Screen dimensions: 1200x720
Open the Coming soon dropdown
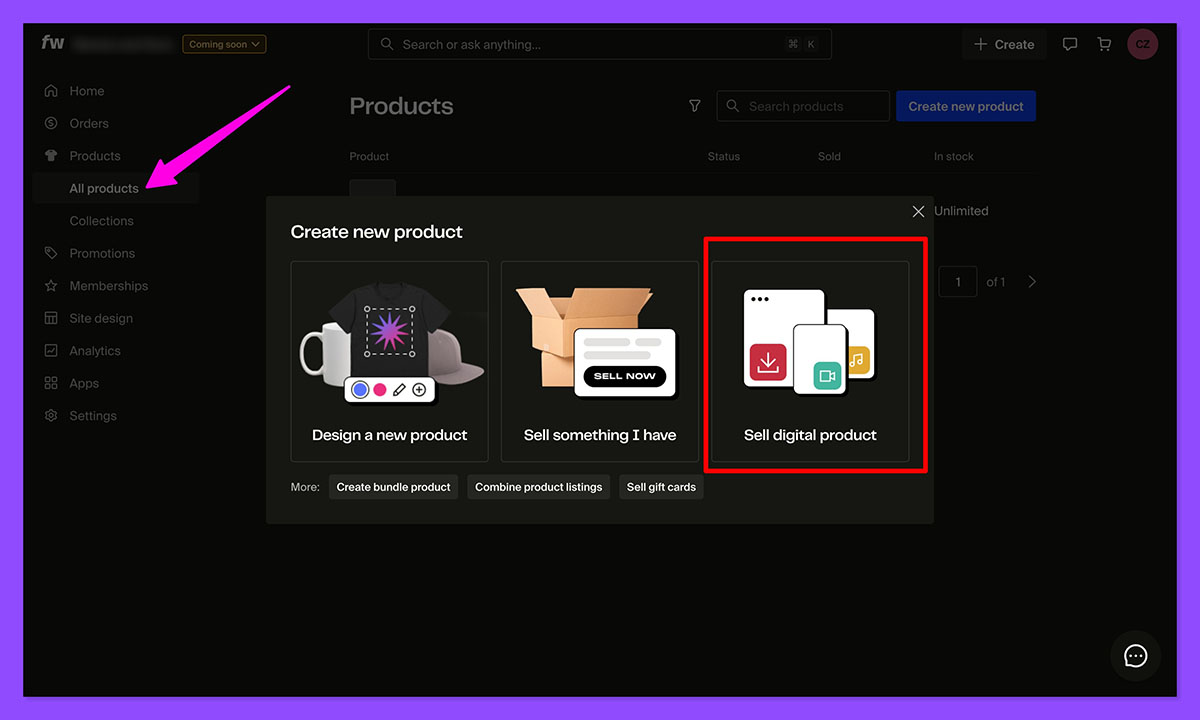[x=224, y=44]
